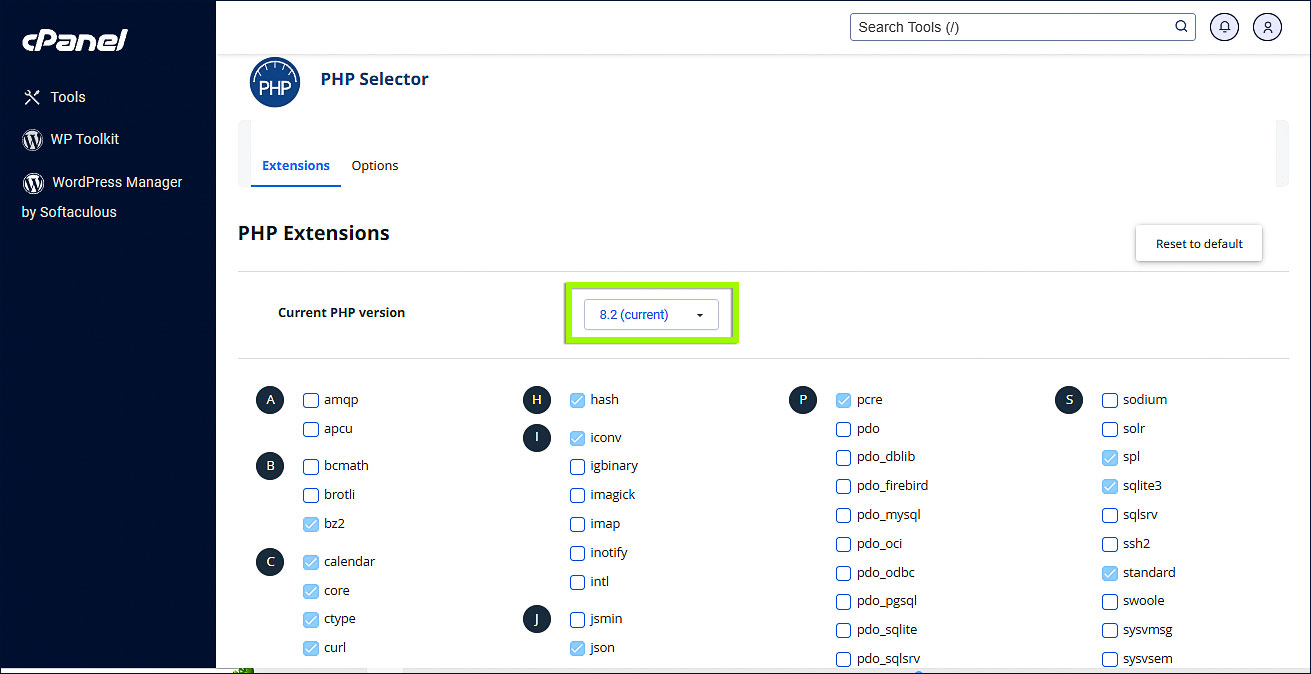Enable the sodium extension checkbox
The image size is (1311, 674).
[1110, 400]
